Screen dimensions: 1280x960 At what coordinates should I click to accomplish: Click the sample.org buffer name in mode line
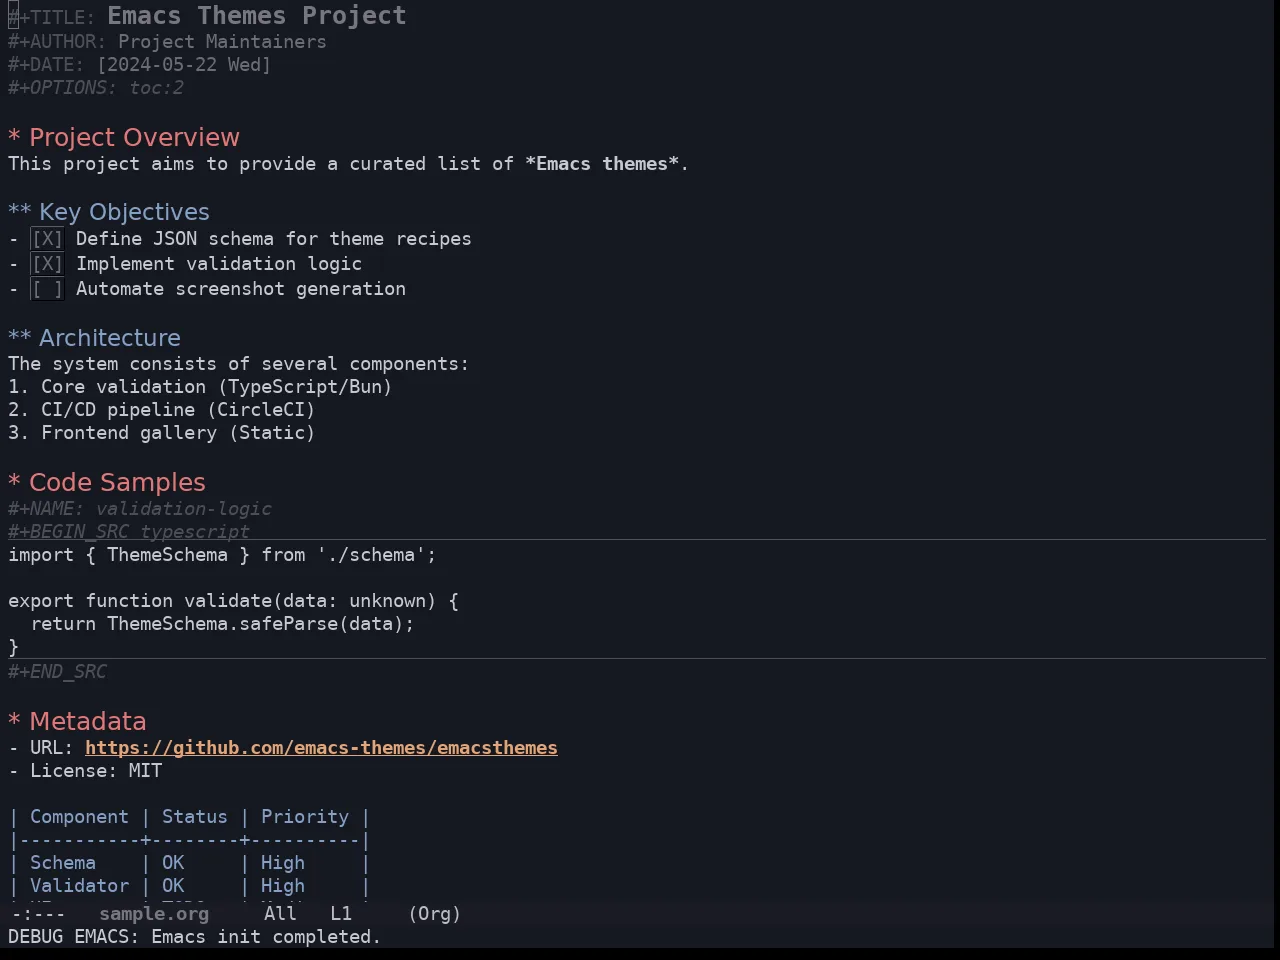154,914
